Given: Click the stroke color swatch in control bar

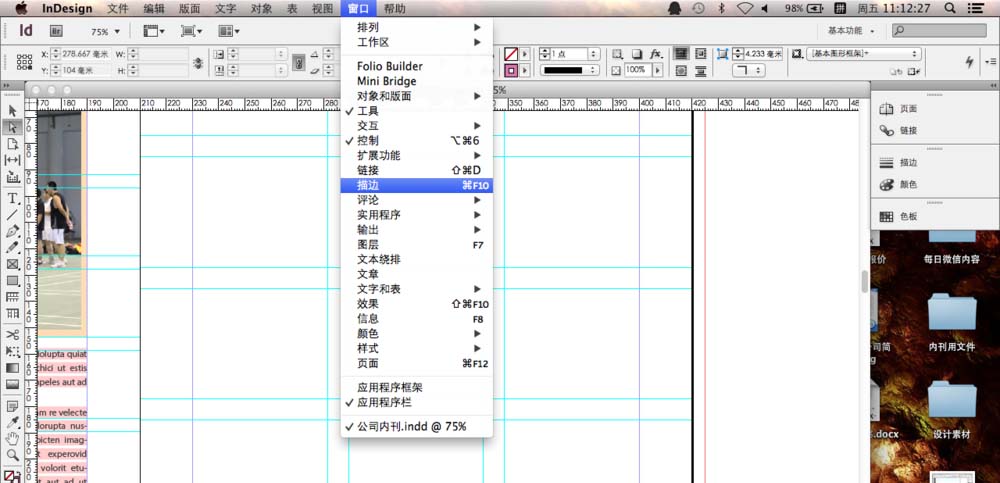Looking at the screenshot, I should point(511,71).
